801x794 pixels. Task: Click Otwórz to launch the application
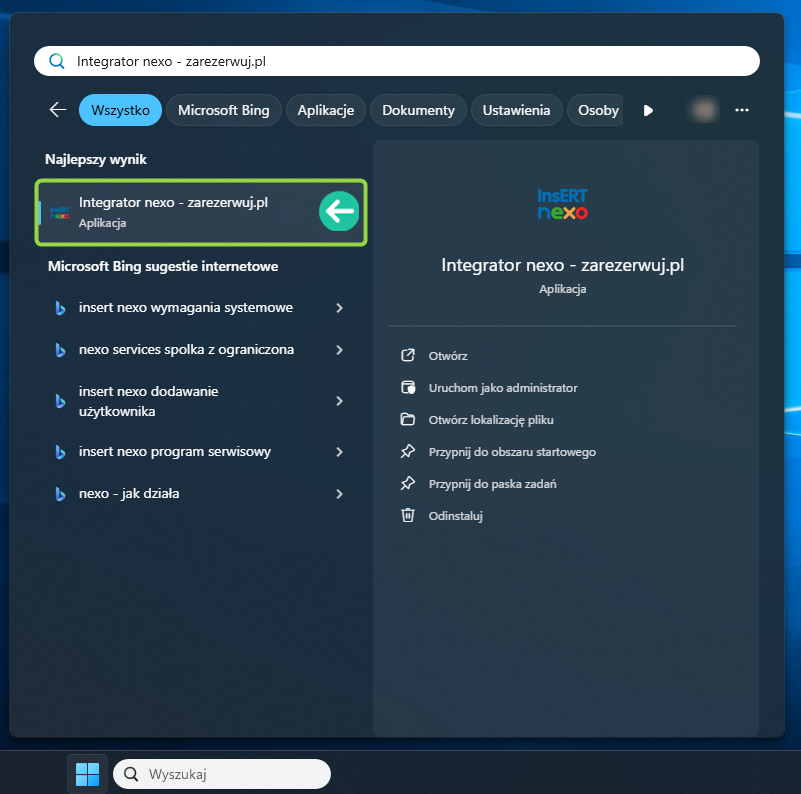[447, 356]
